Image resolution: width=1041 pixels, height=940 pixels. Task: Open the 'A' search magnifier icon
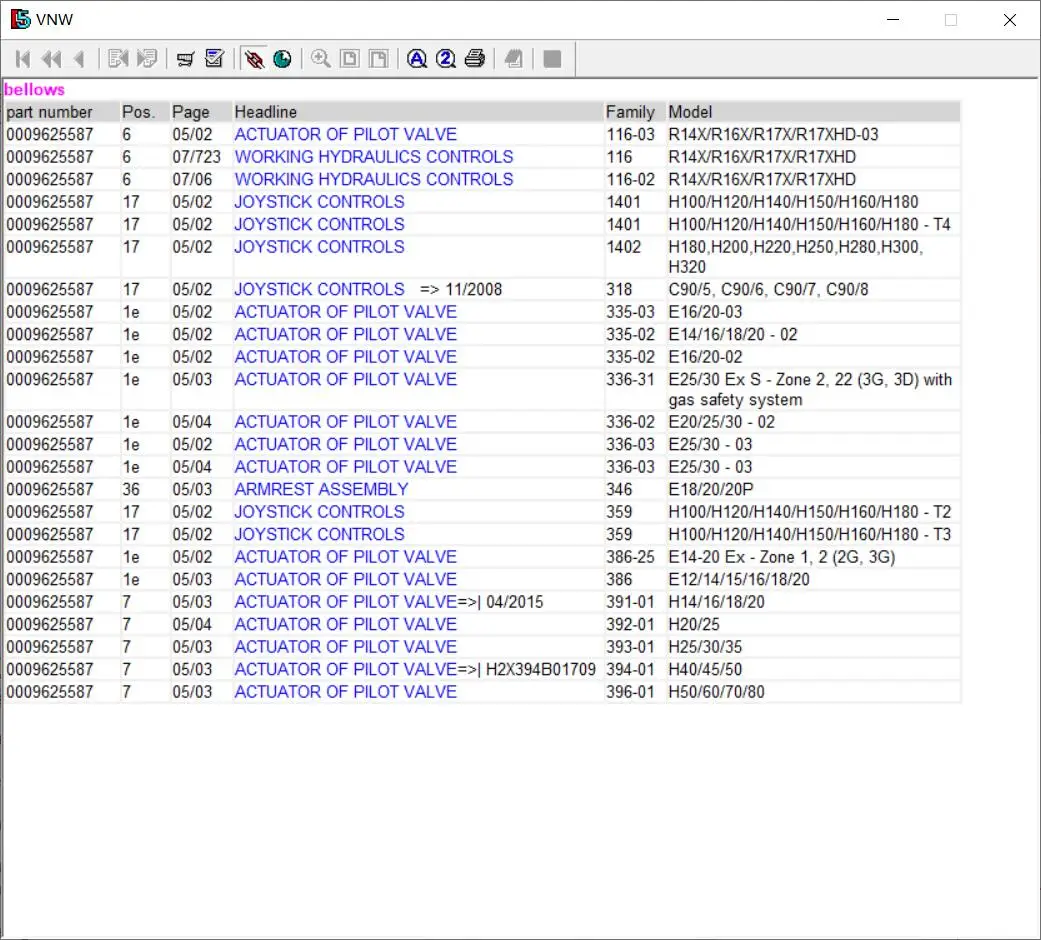pos(417,60)
